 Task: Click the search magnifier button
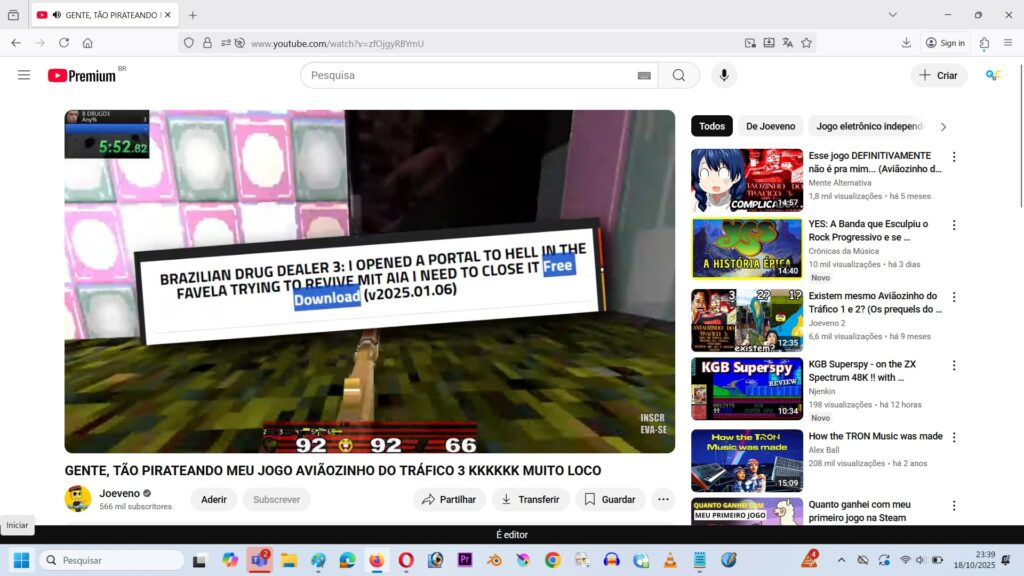[x=679, y=75]
